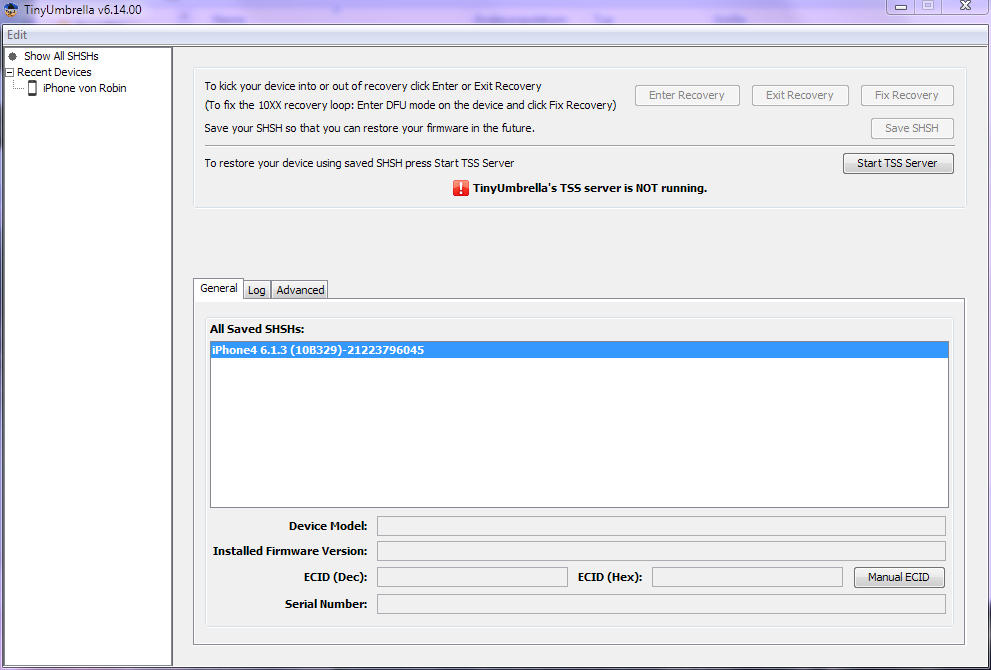Switch to the Log tab
This screenshot has height=670, width=991.
coord(257,290)
